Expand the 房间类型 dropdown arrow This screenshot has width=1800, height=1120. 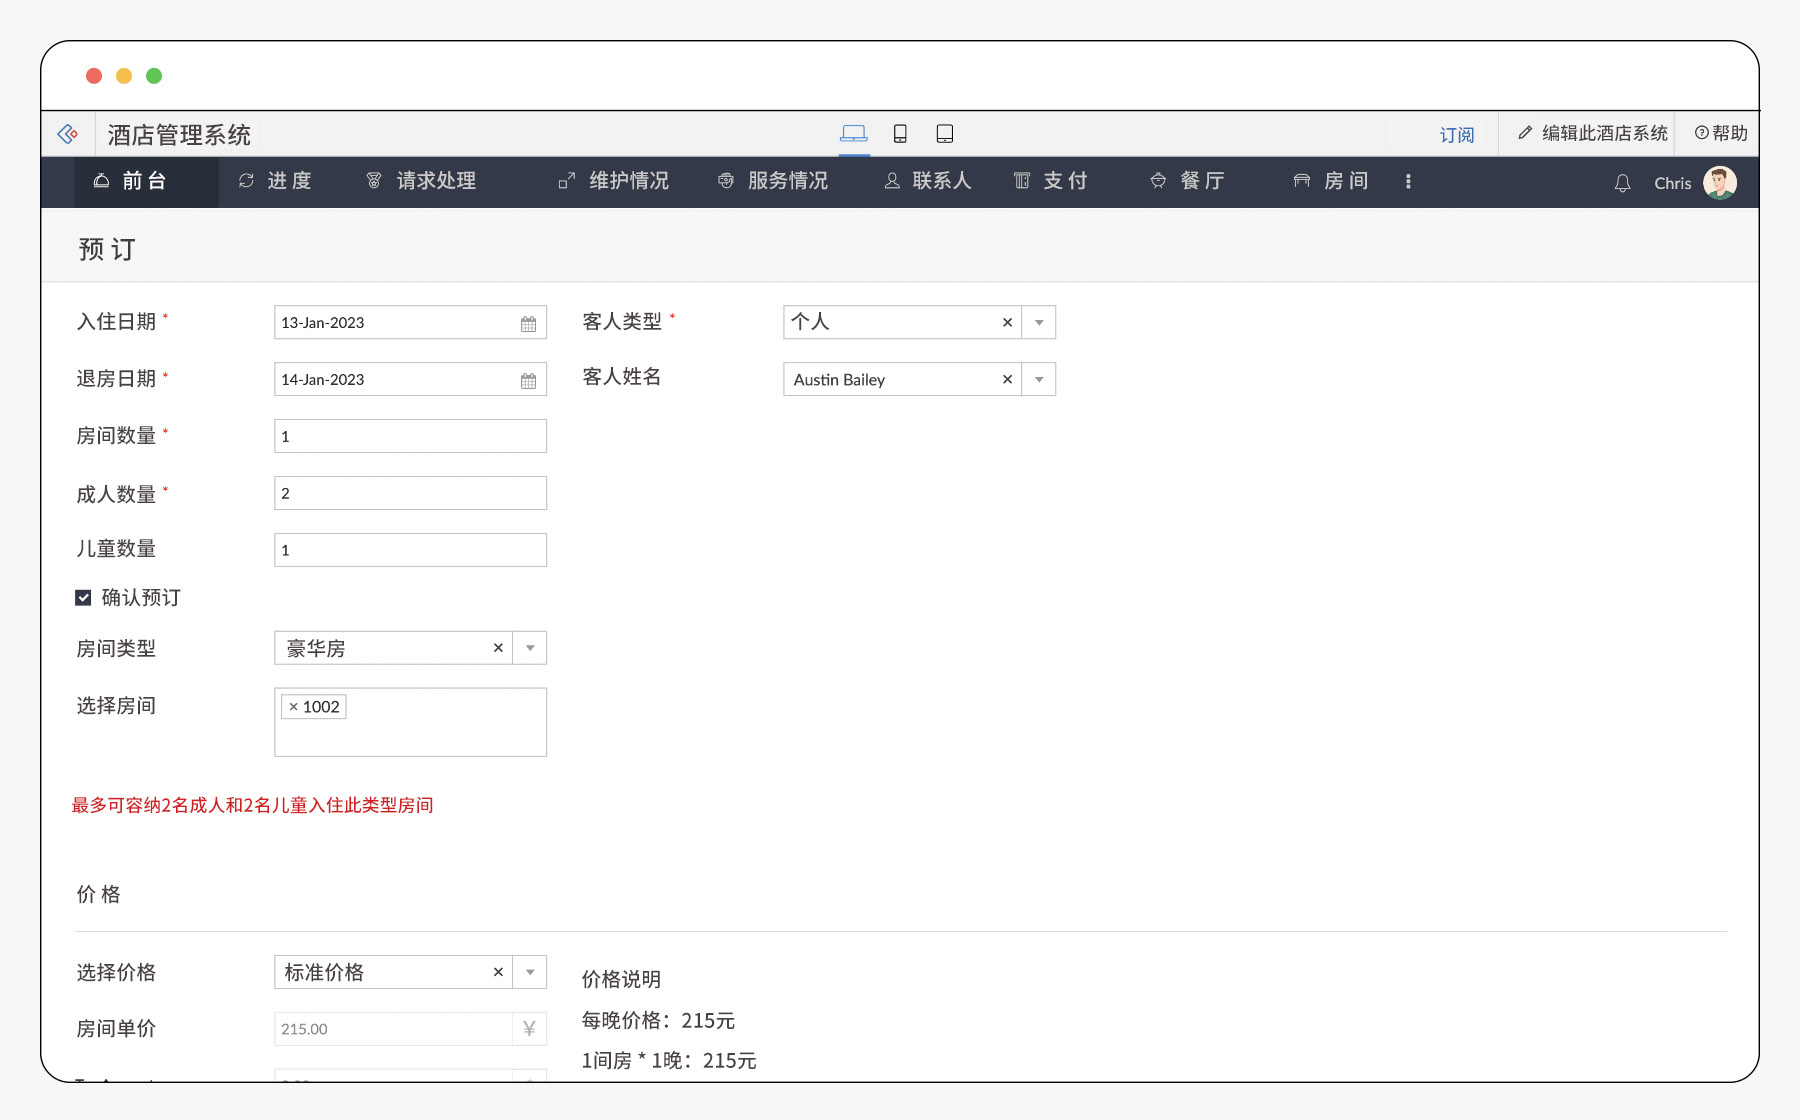(x=530, y=648)
